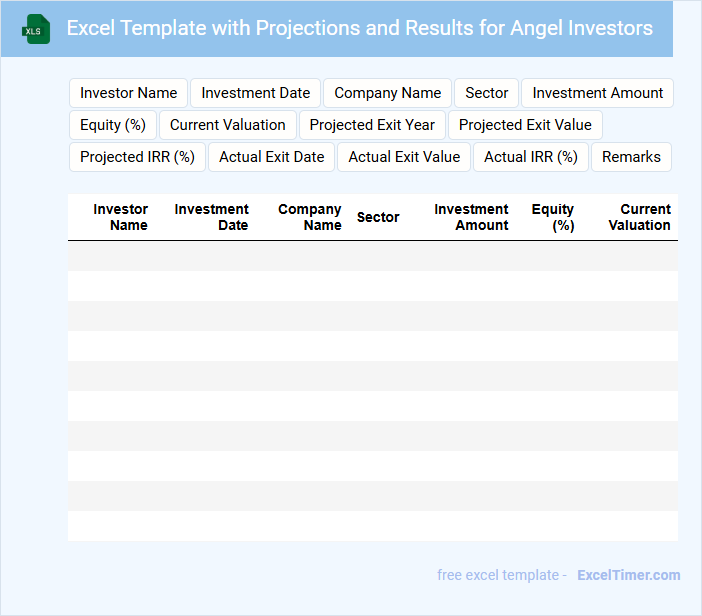The image size is (702, 616).
Task: Select the Investor Name tag
Action: tap(128, 93)
